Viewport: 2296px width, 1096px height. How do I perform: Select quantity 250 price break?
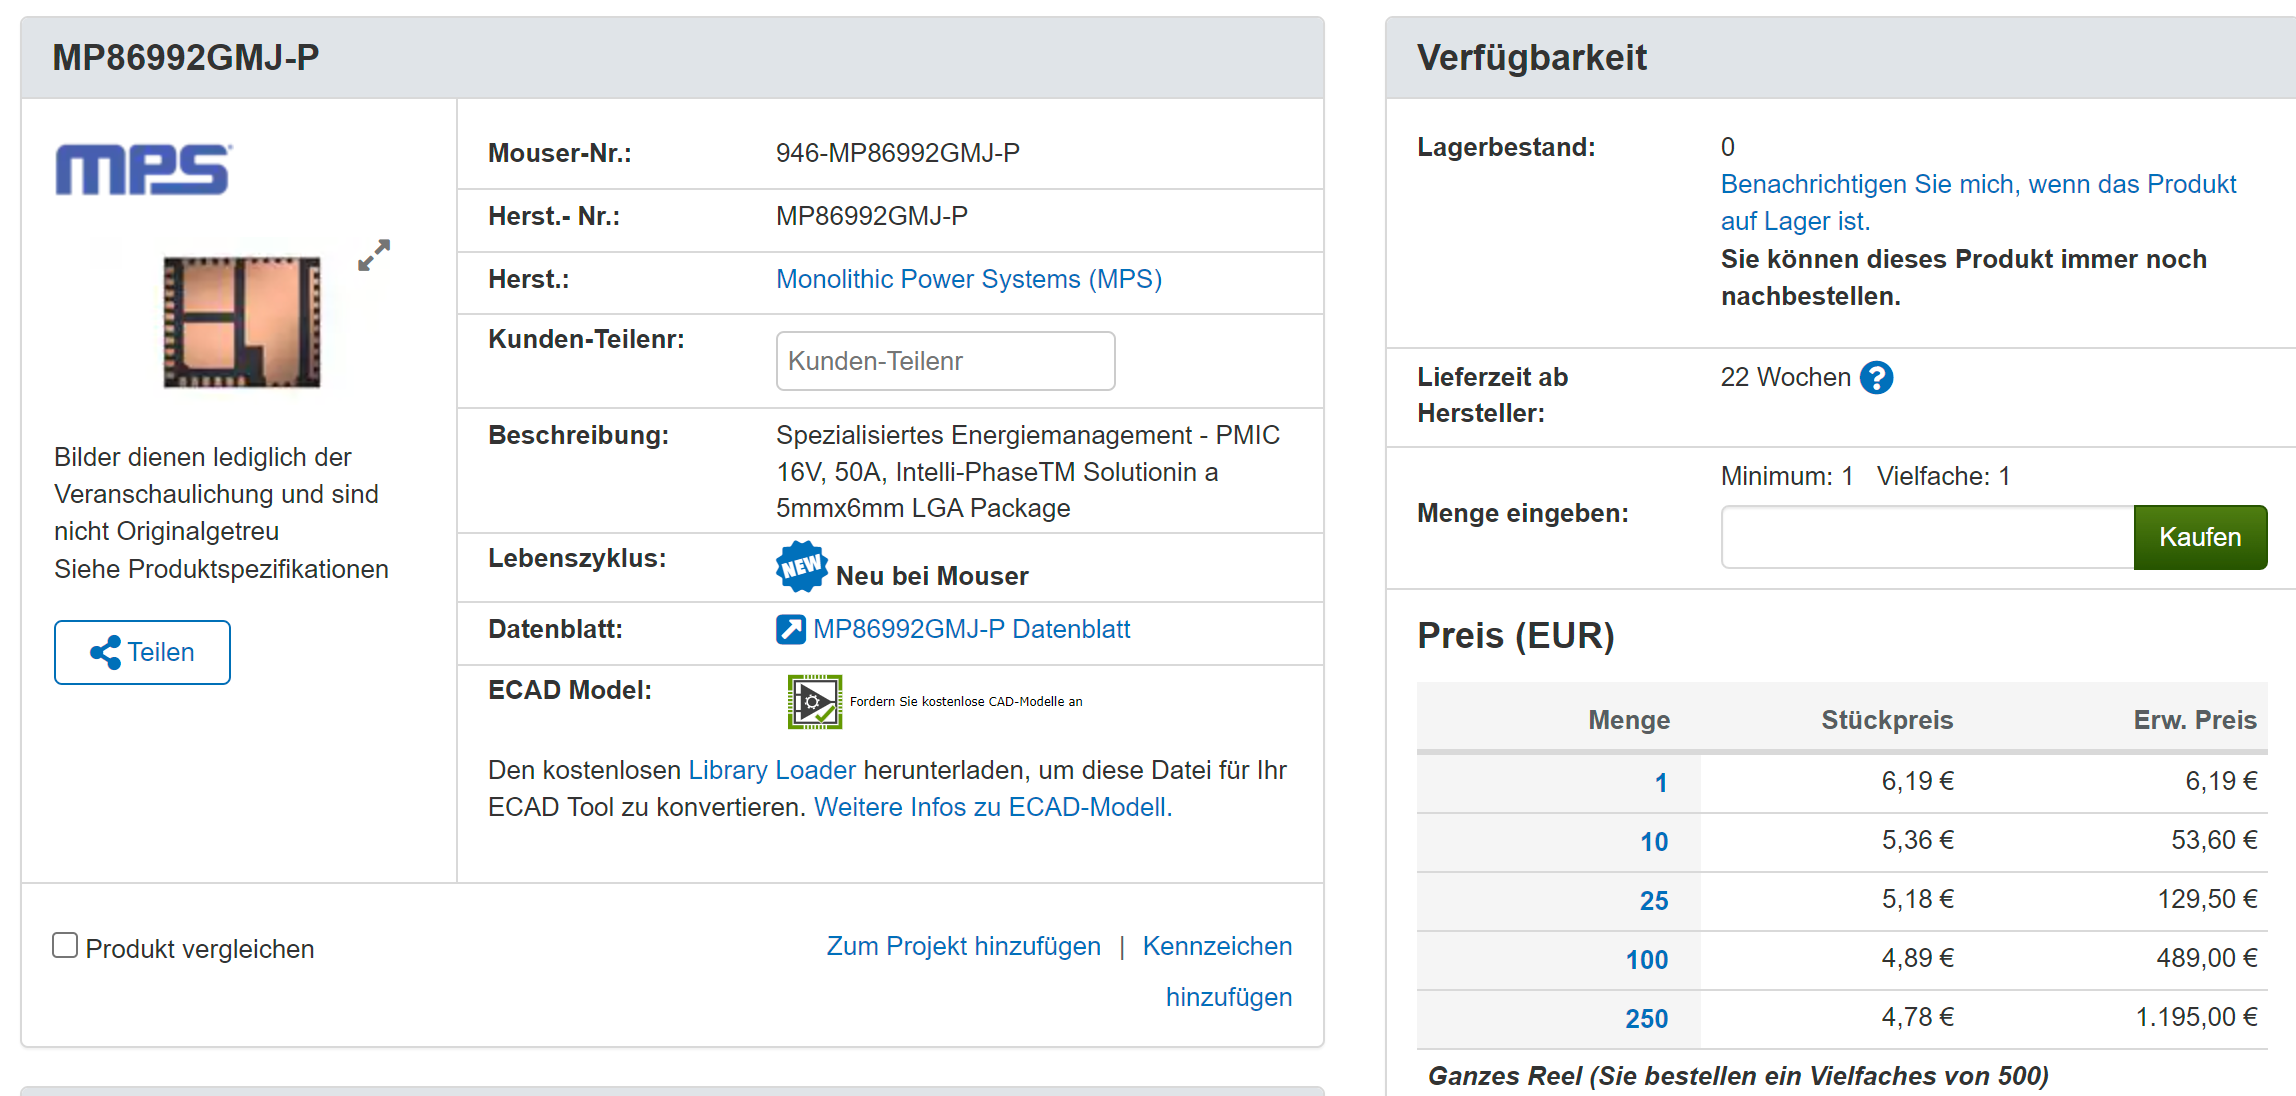point(1646,1019)
